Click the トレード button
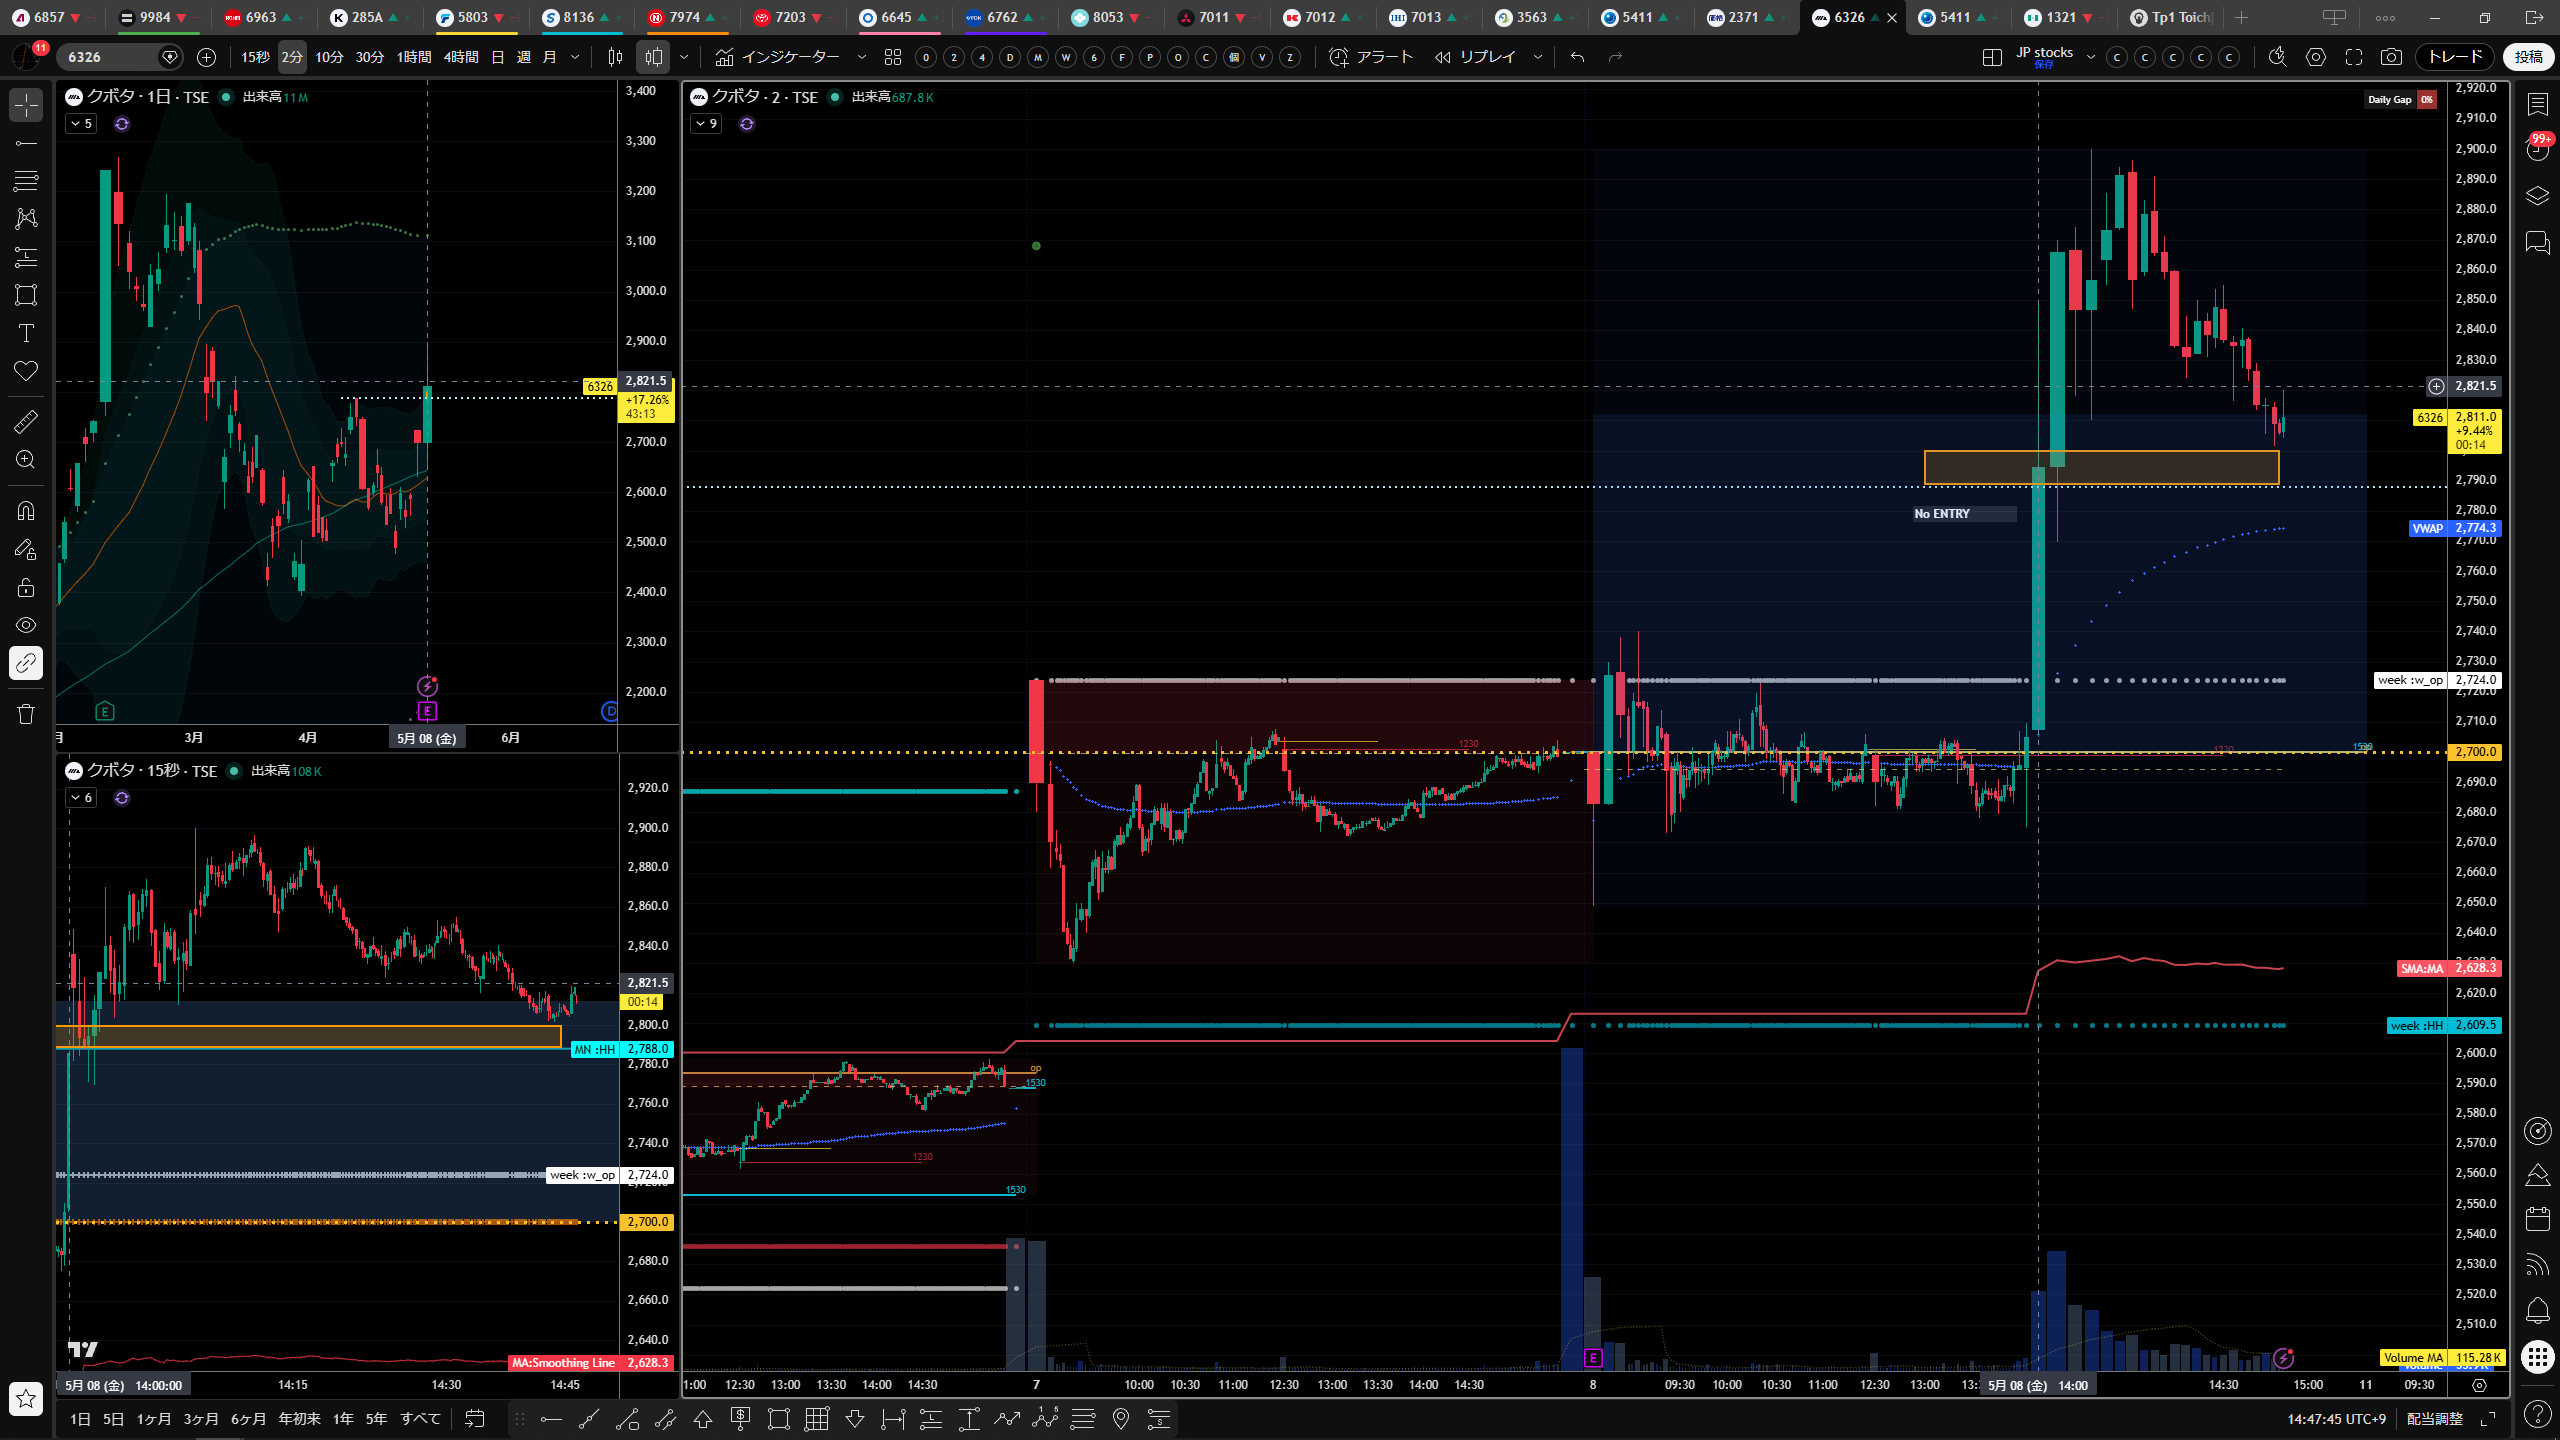This screenshot has width=2560, height=1440. (2455, 57)
